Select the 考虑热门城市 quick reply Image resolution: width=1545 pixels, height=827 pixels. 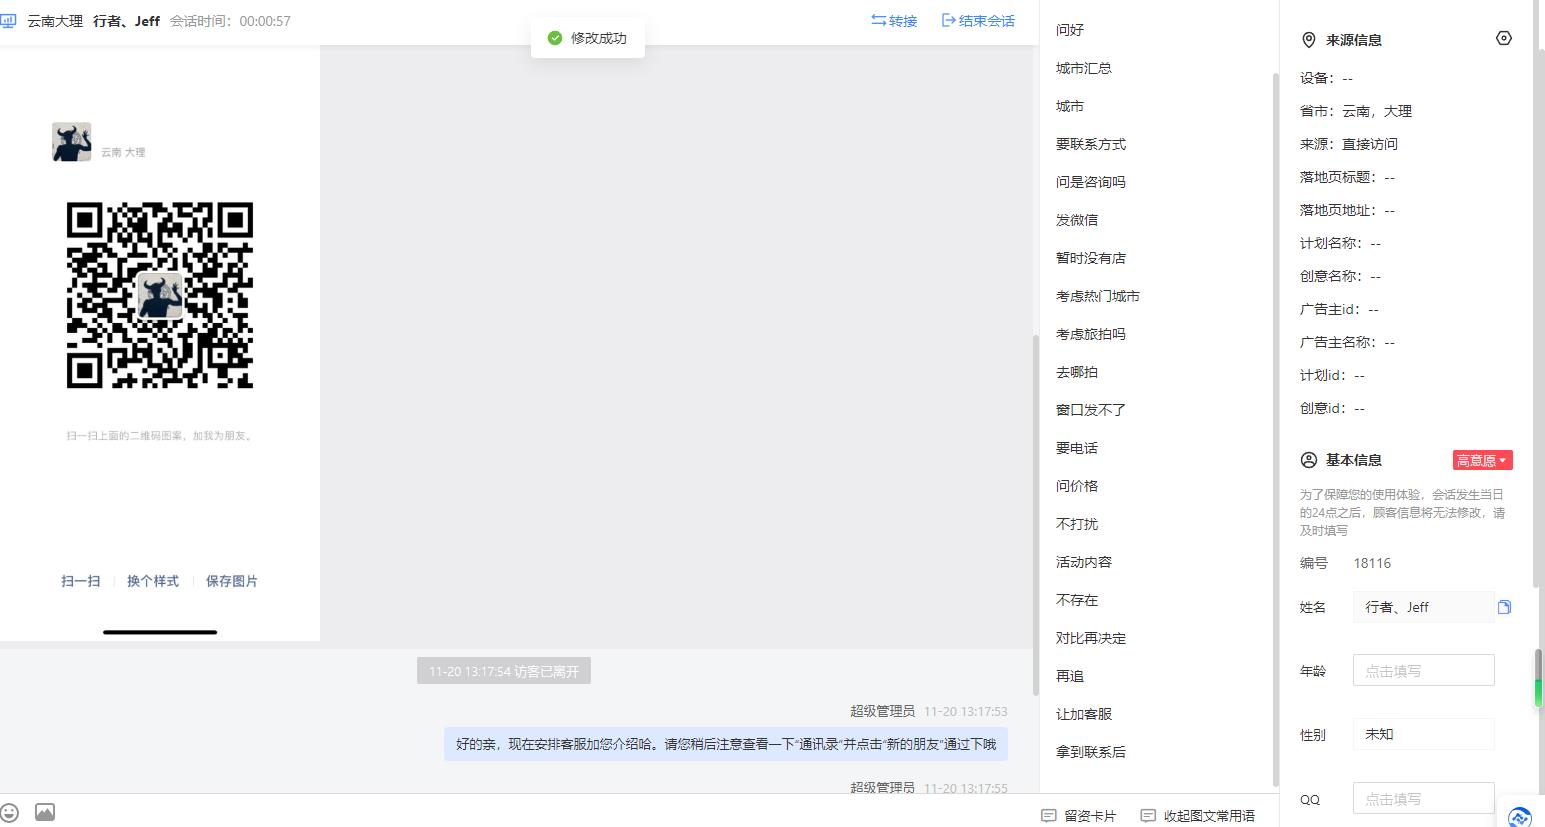[1098, 296]
